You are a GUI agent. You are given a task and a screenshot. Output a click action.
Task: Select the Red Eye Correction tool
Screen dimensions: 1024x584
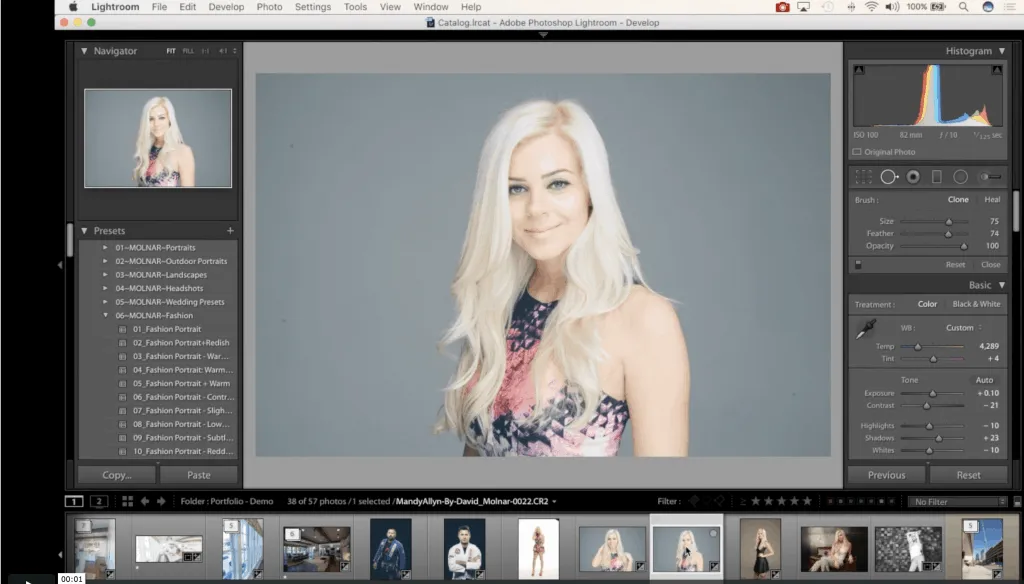[913, 176]
